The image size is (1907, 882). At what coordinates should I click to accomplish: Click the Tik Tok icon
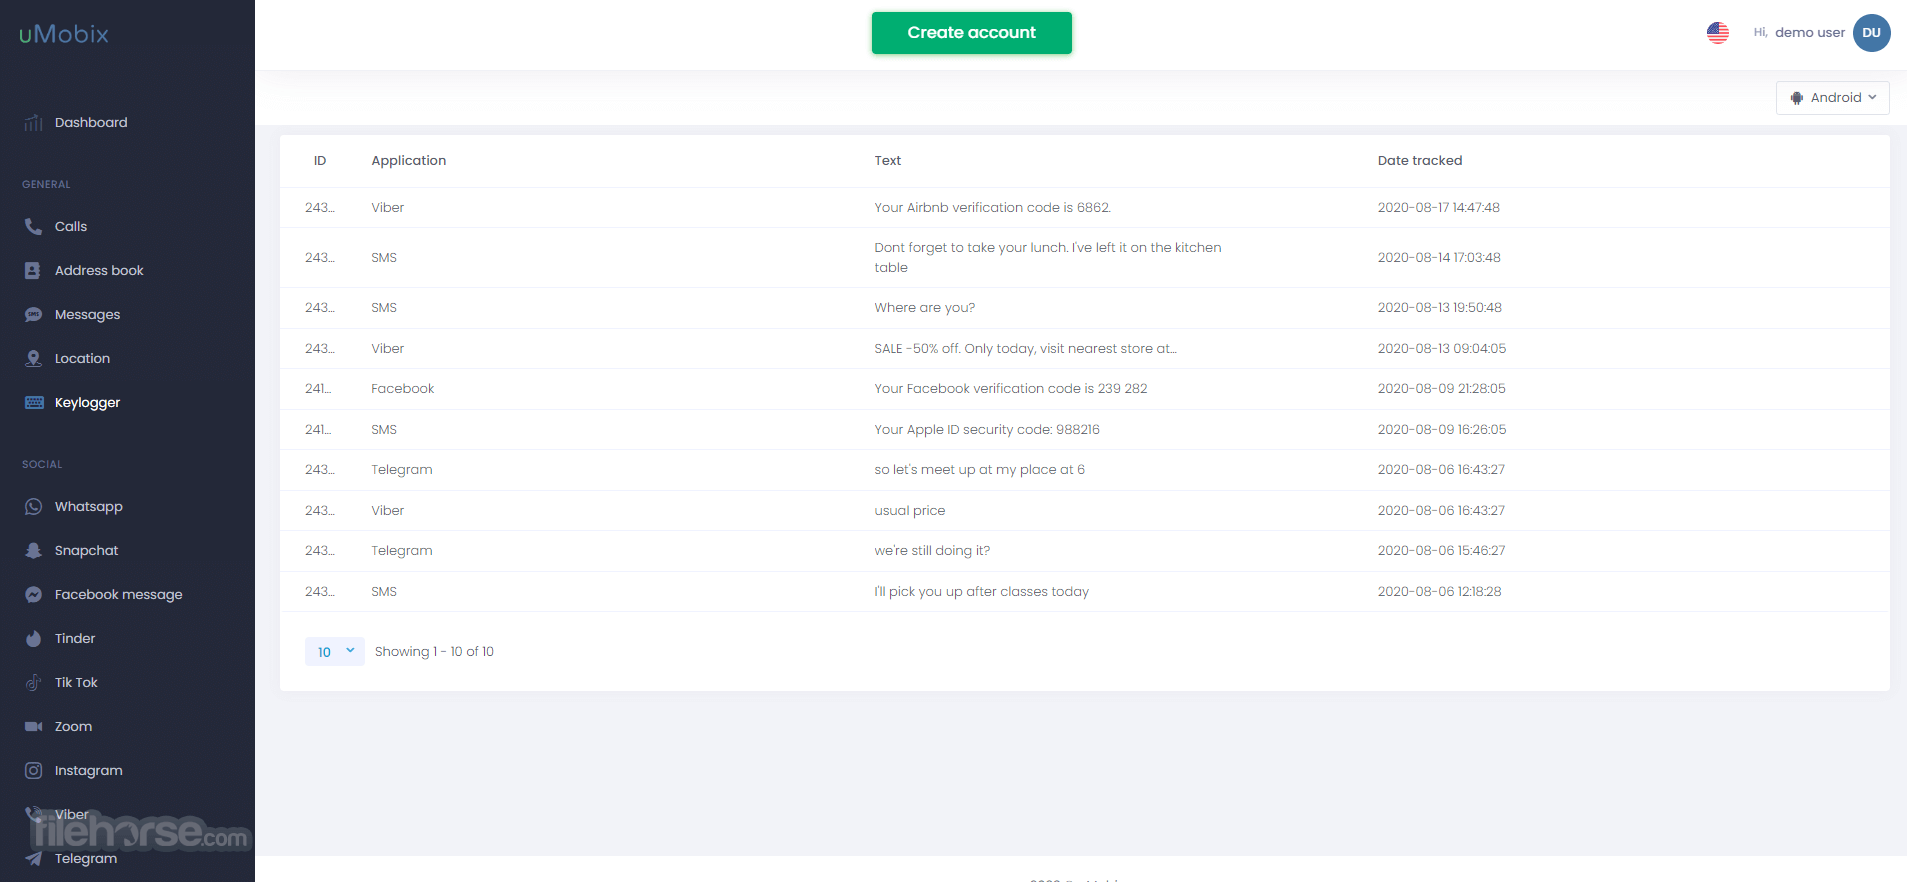coord(33,683)
